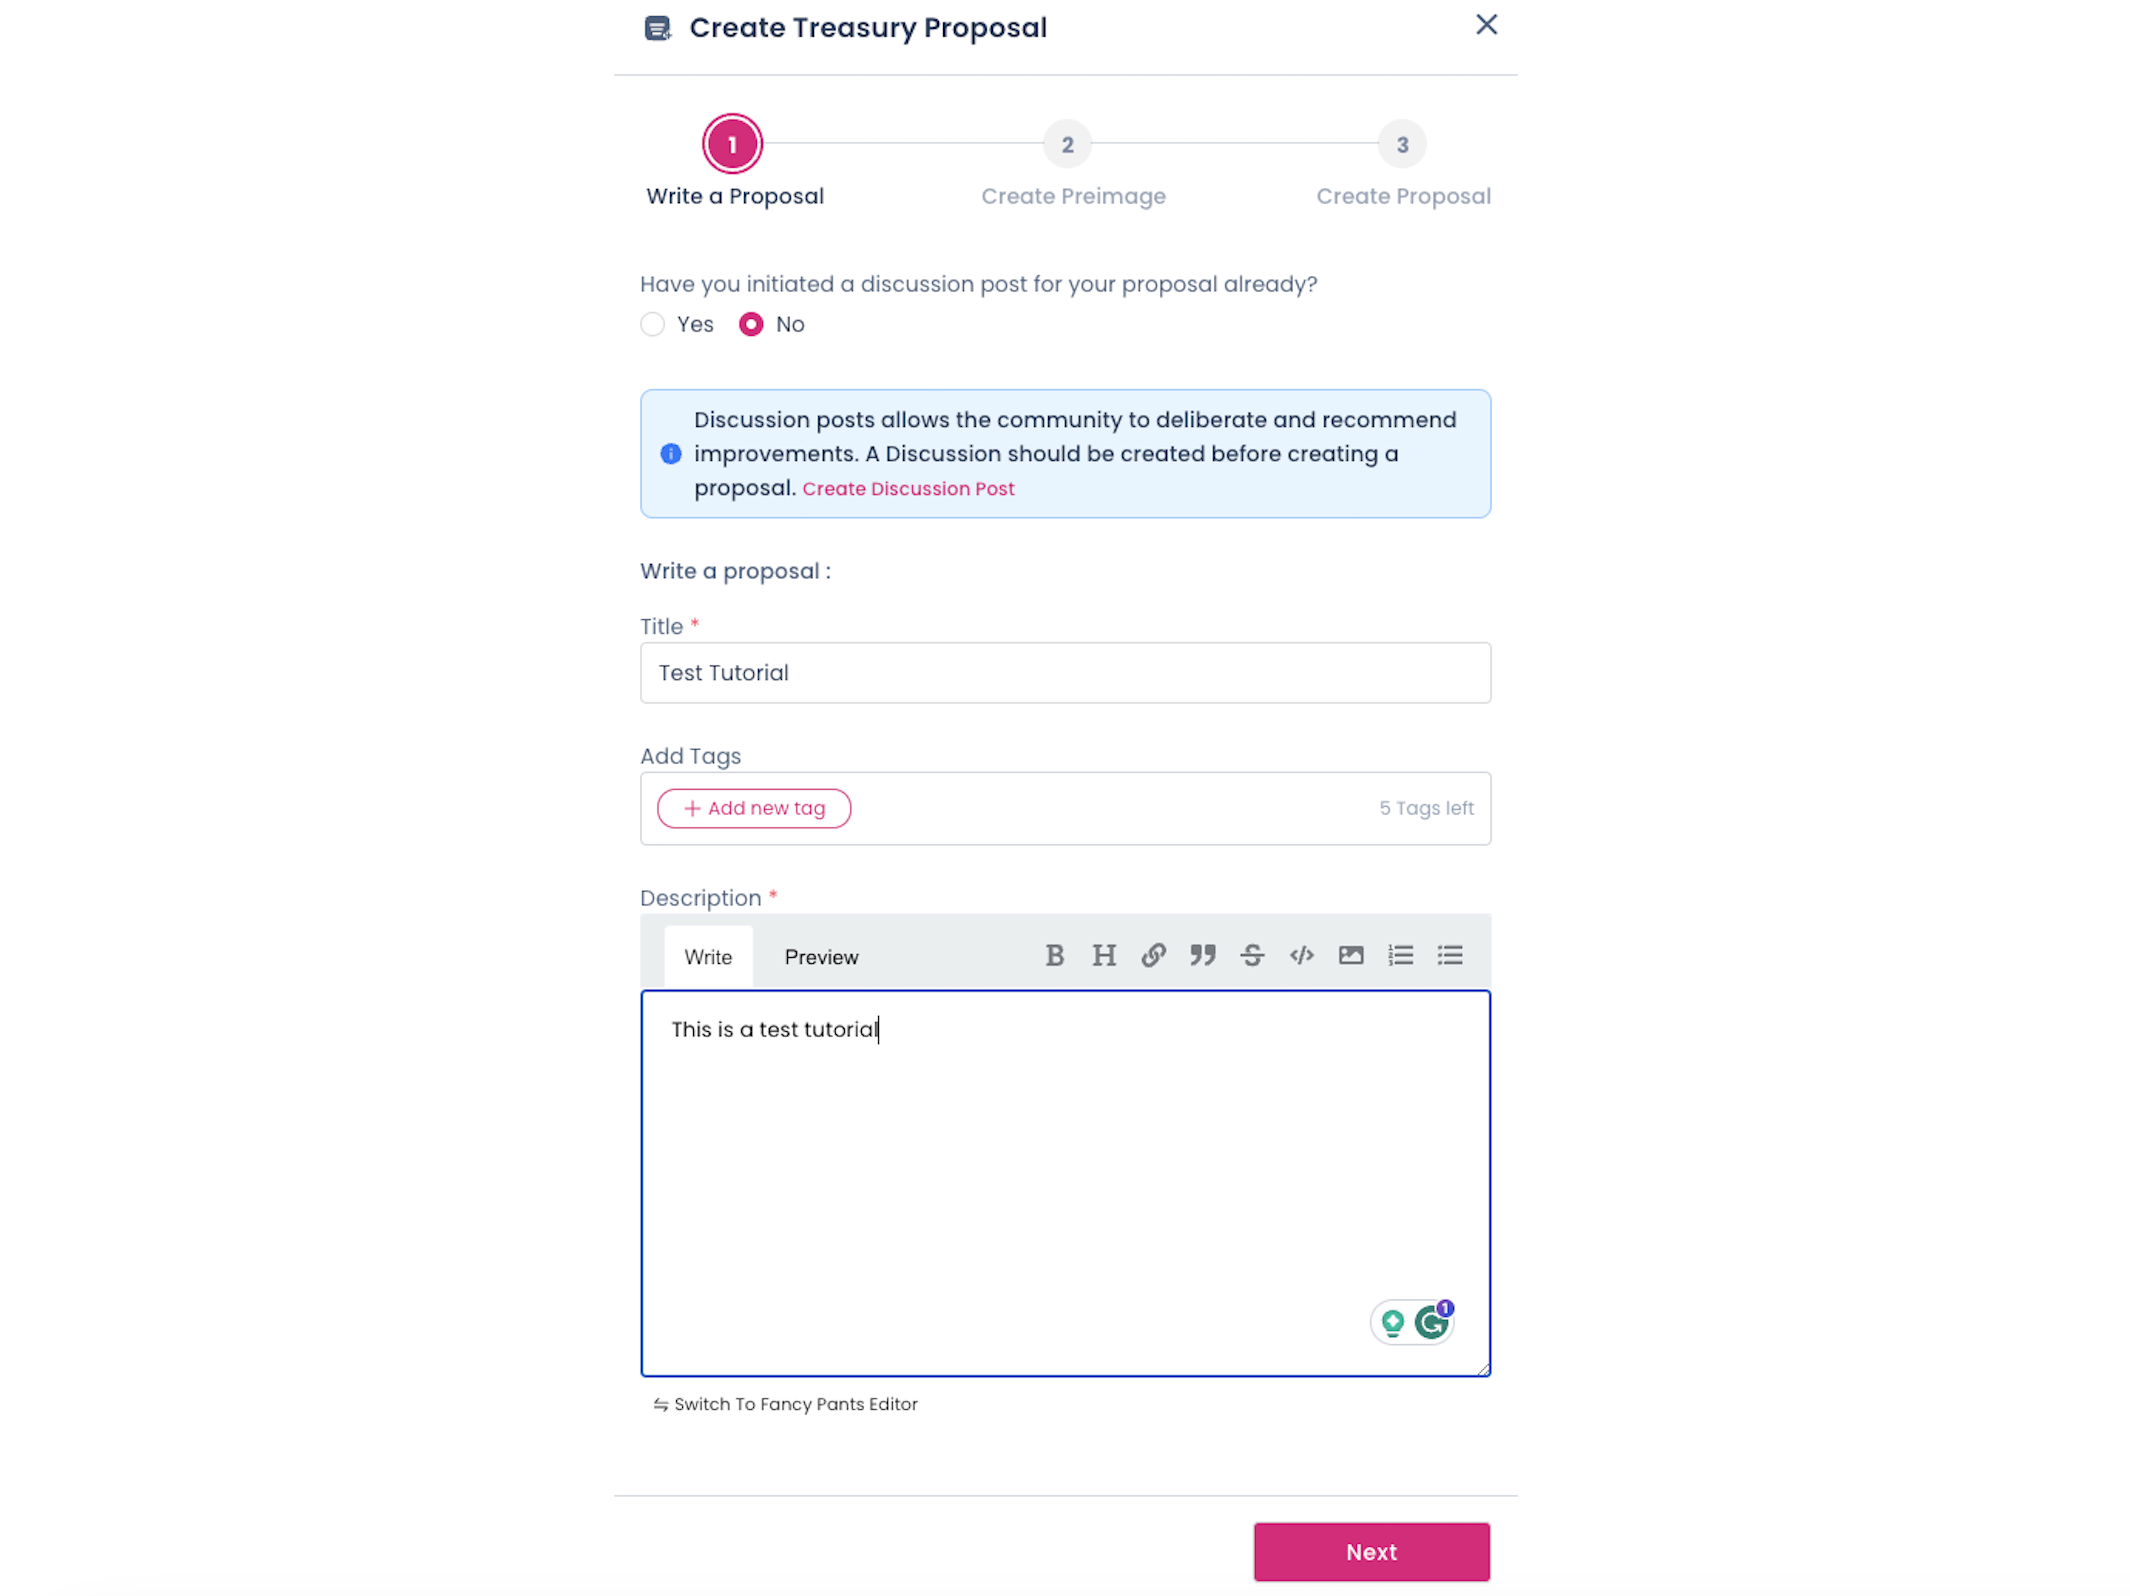Switch to the Write tab
This screenshot has height=1596, width=2130.
click(709, 956)
